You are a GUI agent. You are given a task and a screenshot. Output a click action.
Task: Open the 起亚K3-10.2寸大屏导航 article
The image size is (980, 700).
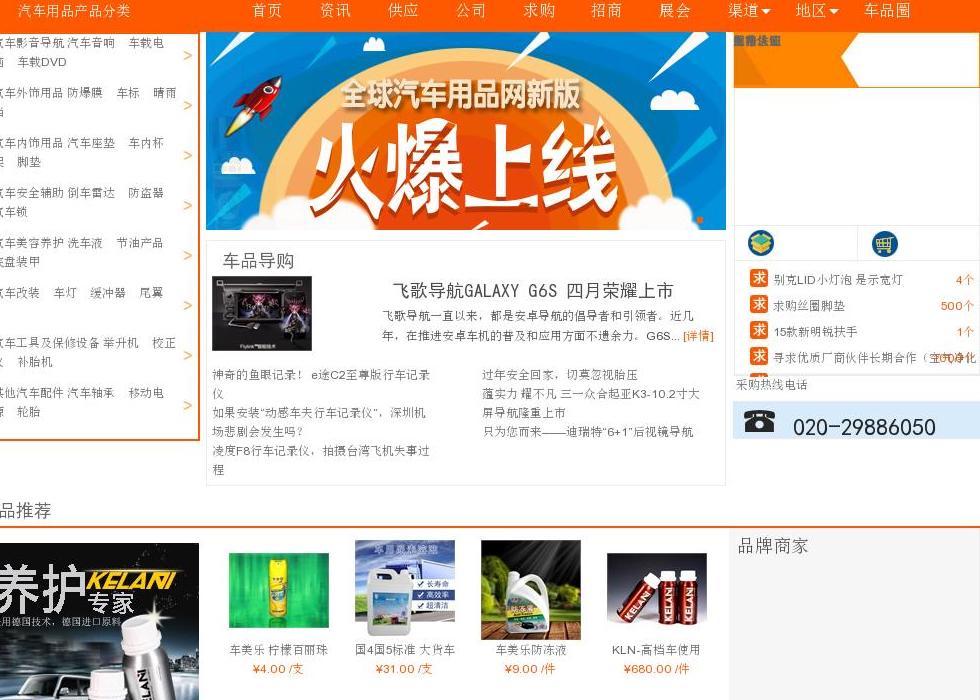coord(590,403)
